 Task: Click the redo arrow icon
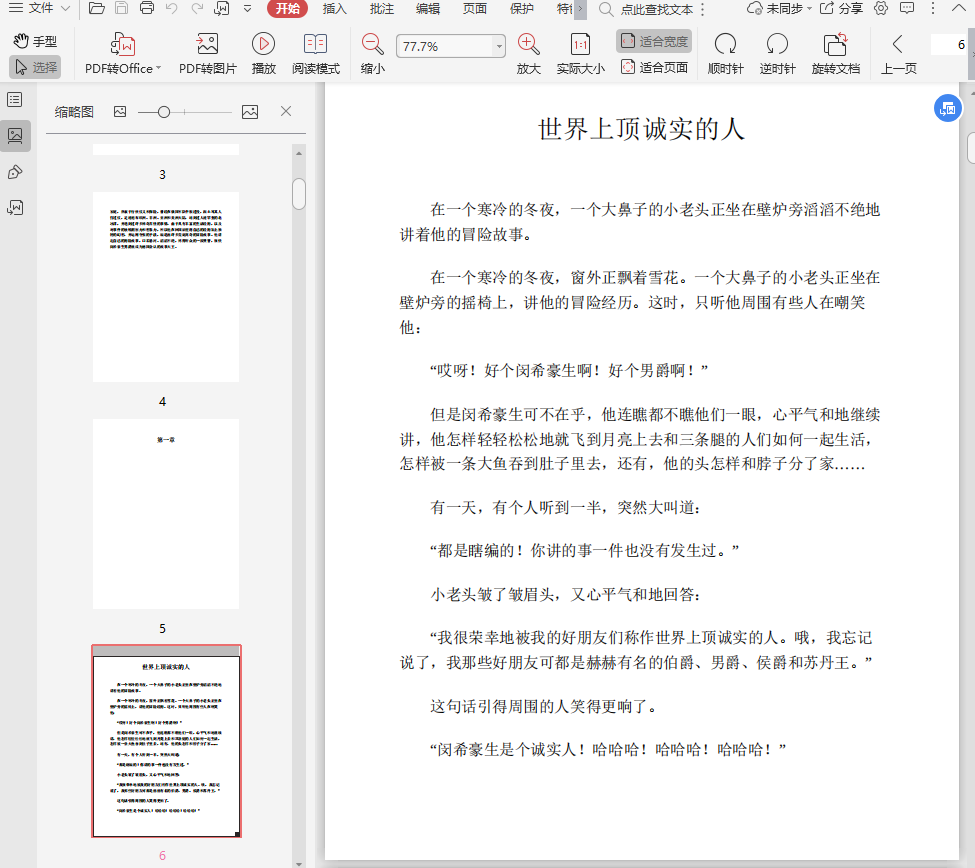[196, 8]
